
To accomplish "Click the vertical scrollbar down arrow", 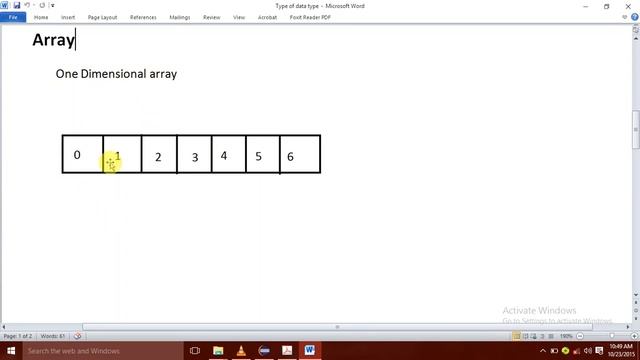I will coord(636,295).
